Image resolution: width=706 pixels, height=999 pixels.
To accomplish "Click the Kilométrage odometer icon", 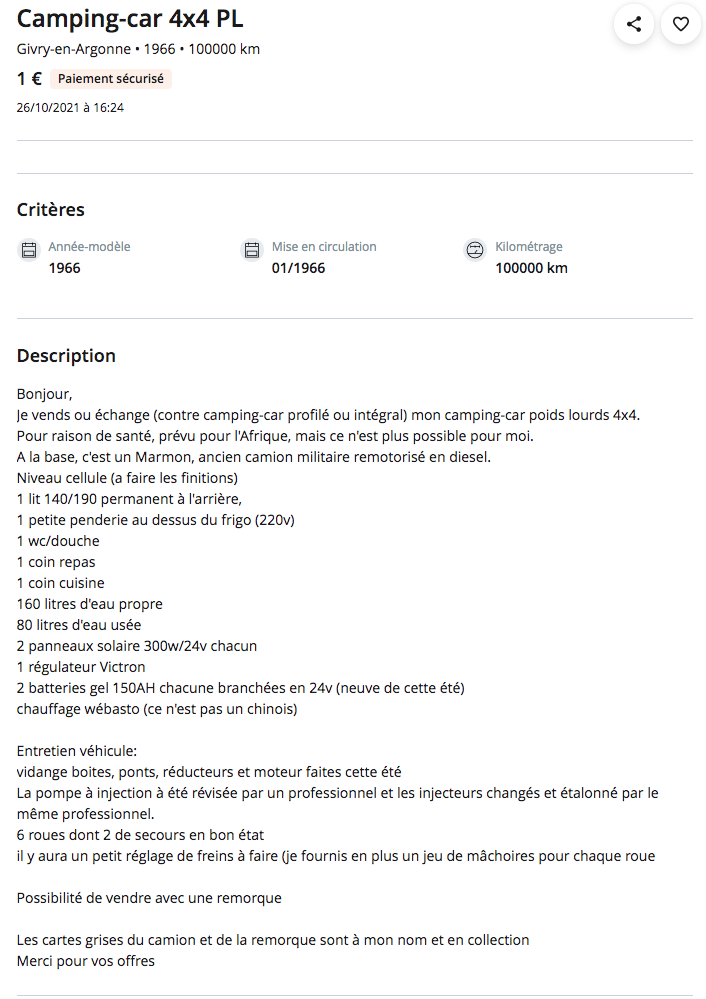I will point(475,250).
